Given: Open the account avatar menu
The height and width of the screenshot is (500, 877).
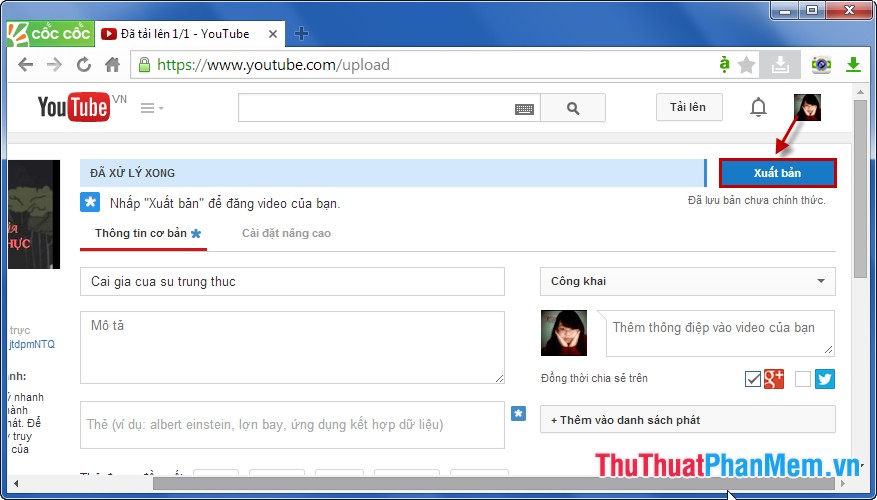Looking at the screenshot, I should pyautogui.click(x=807, y=107).
